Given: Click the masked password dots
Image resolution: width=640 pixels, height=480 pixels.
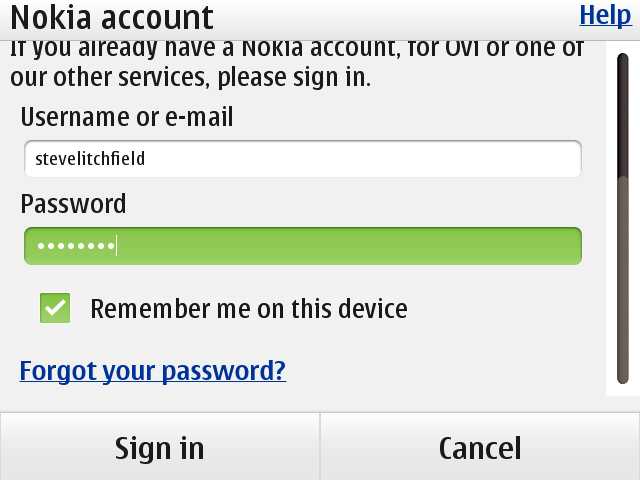Looking at the screenshot, I should pos(74,246).
